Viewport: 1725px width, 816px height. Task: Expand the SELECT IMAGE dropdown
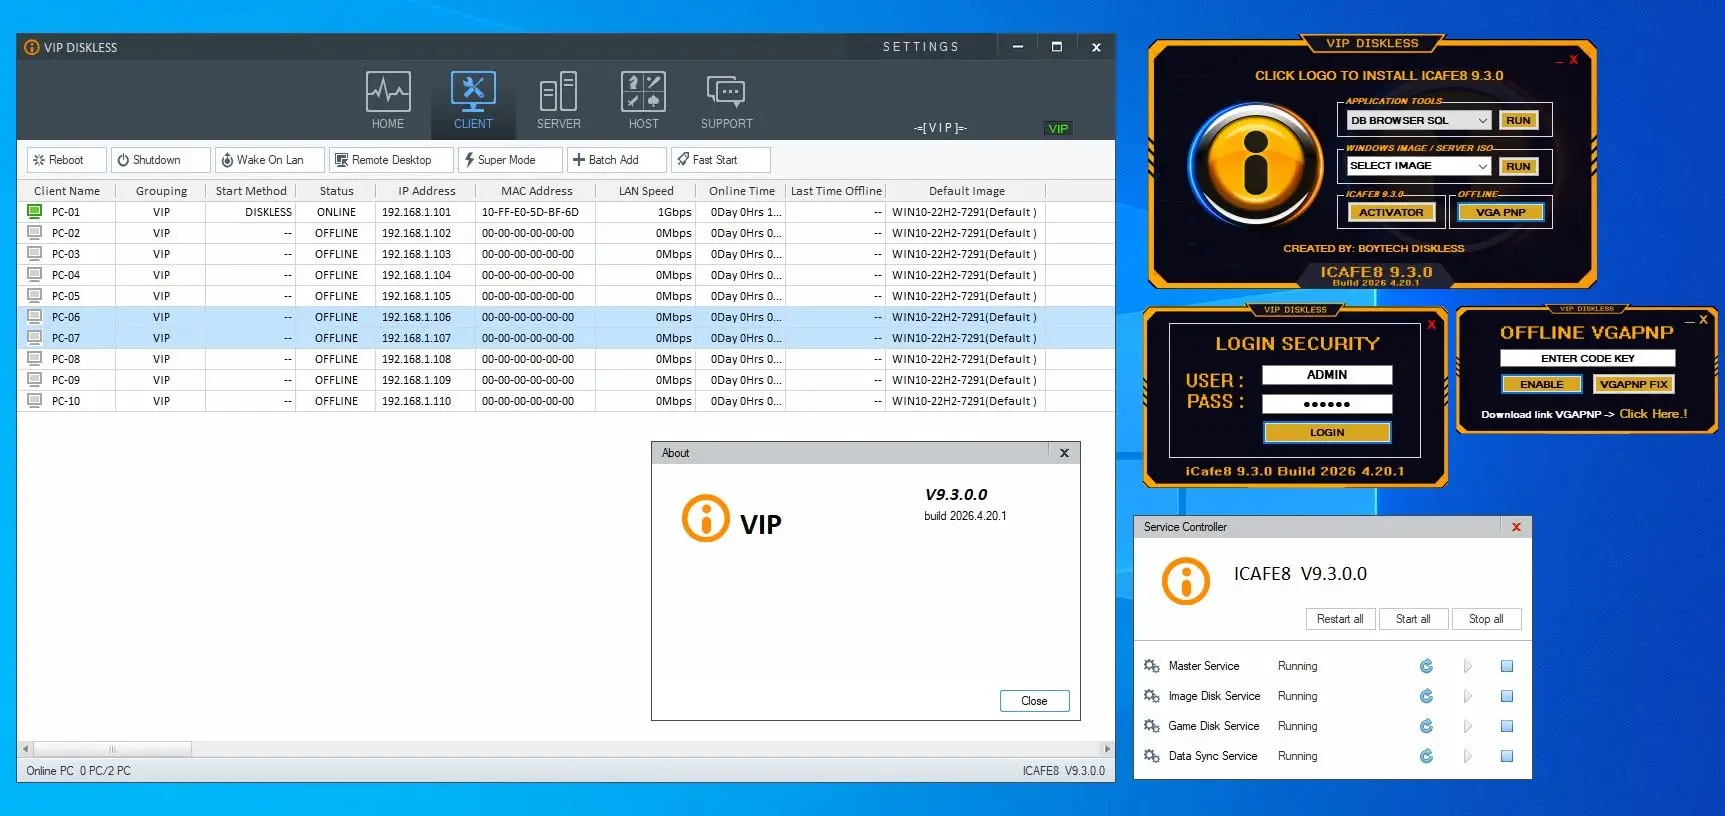1483,166
